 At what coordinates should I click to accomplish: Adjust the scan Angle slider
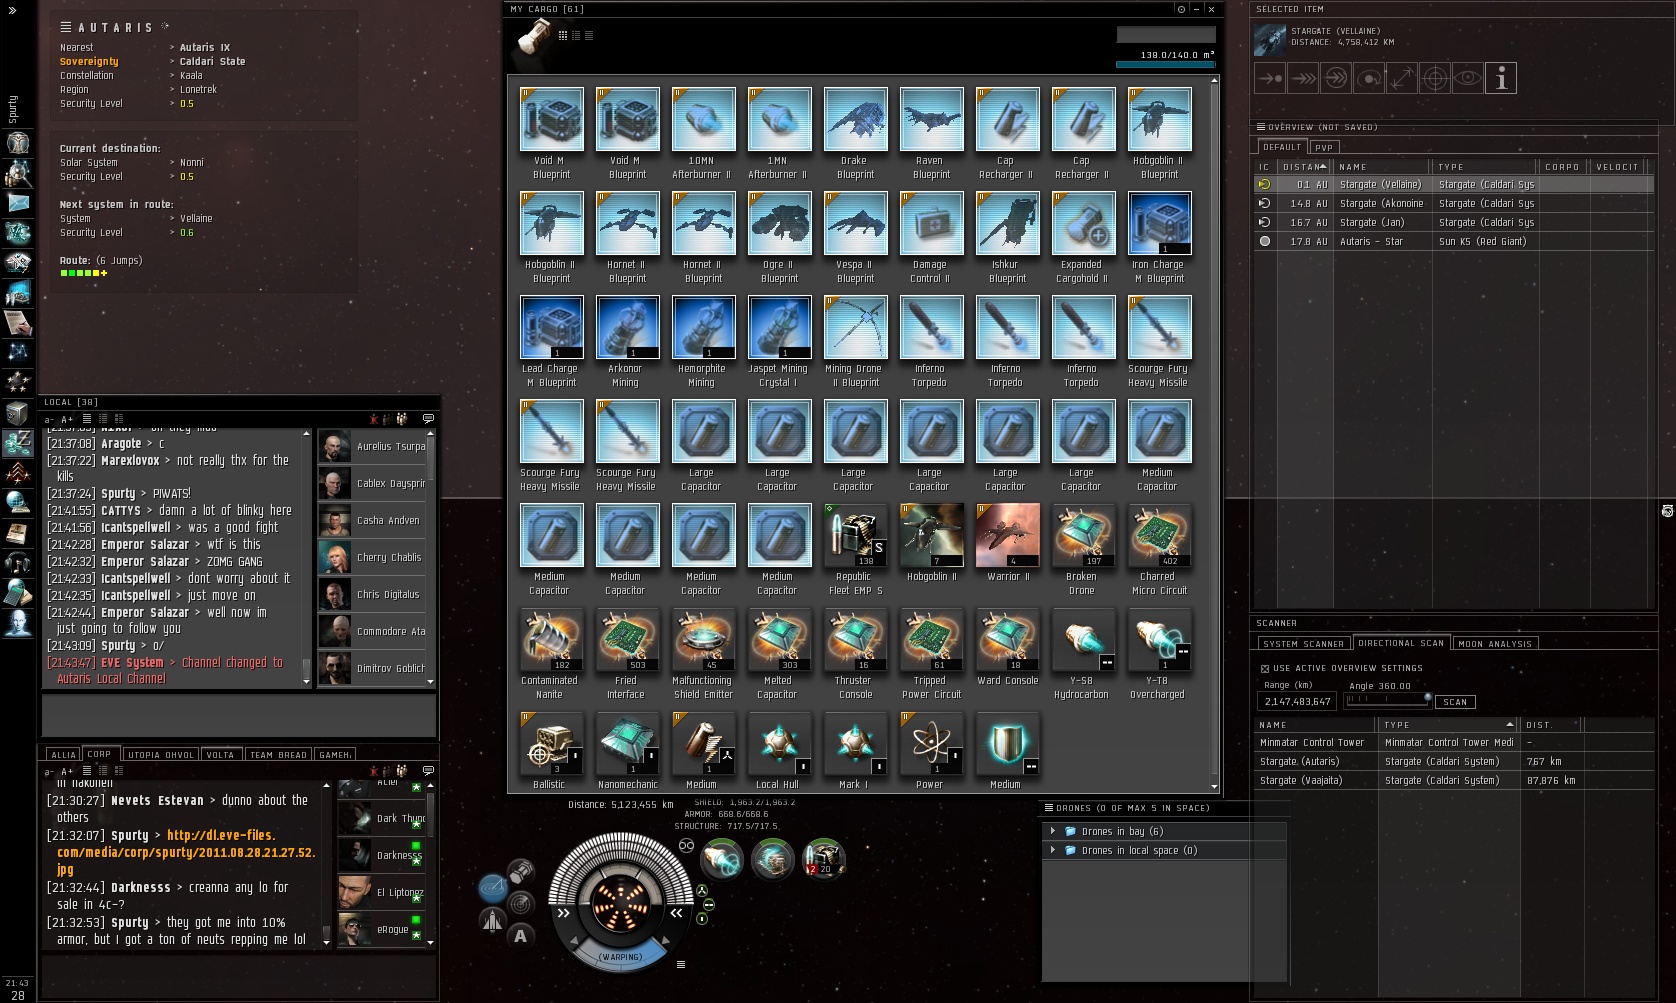(1388, 700)
